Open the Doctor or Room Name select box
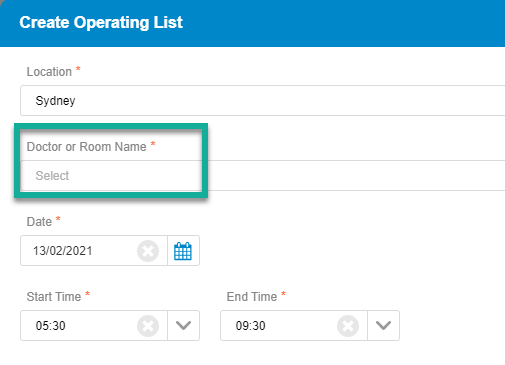505x365 pixels. pyautogui.click(x=263, y=176)
